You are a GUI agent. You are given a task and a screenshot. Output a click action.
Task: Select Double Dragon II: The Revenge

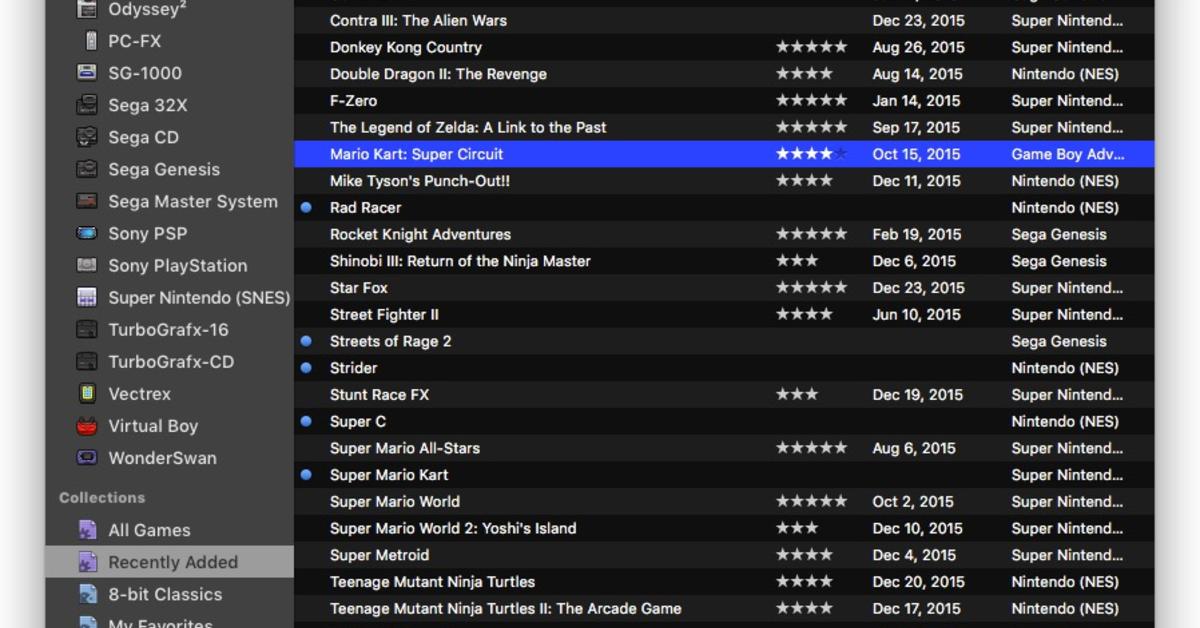[438, 74]
